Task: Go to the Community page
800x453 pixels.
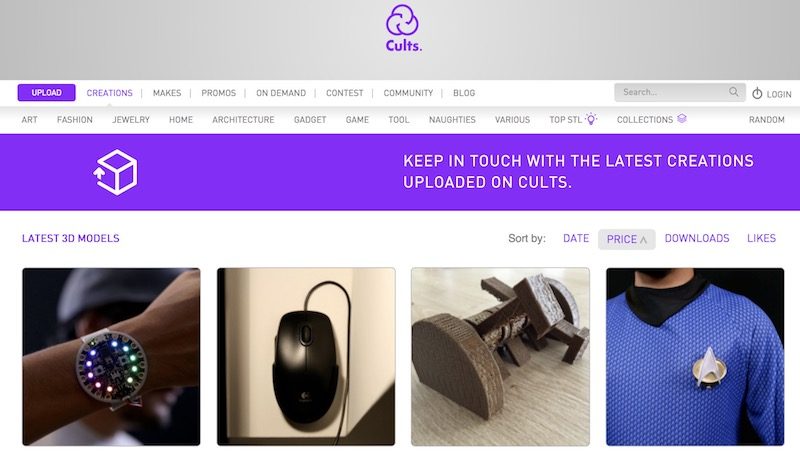Action: 408,93
